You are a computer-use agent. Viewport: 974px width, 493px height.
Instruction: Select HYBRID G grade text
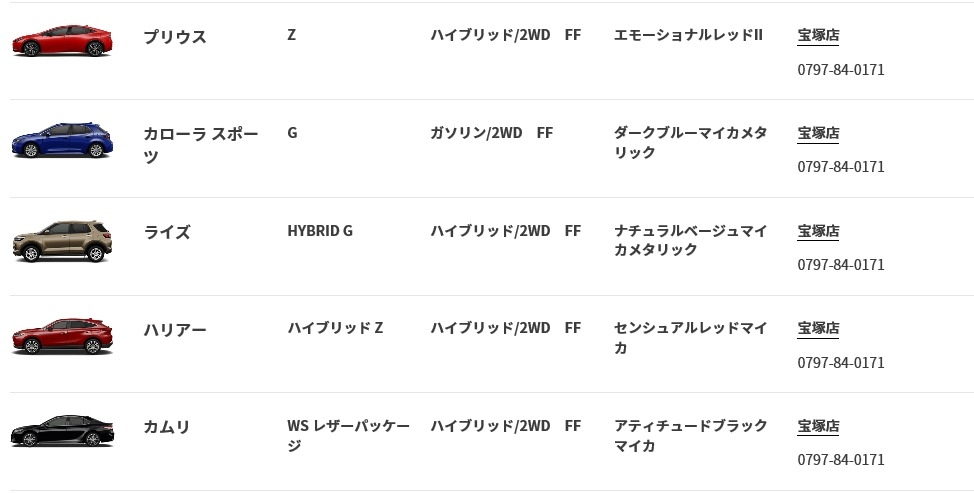(x=320, y=231)
